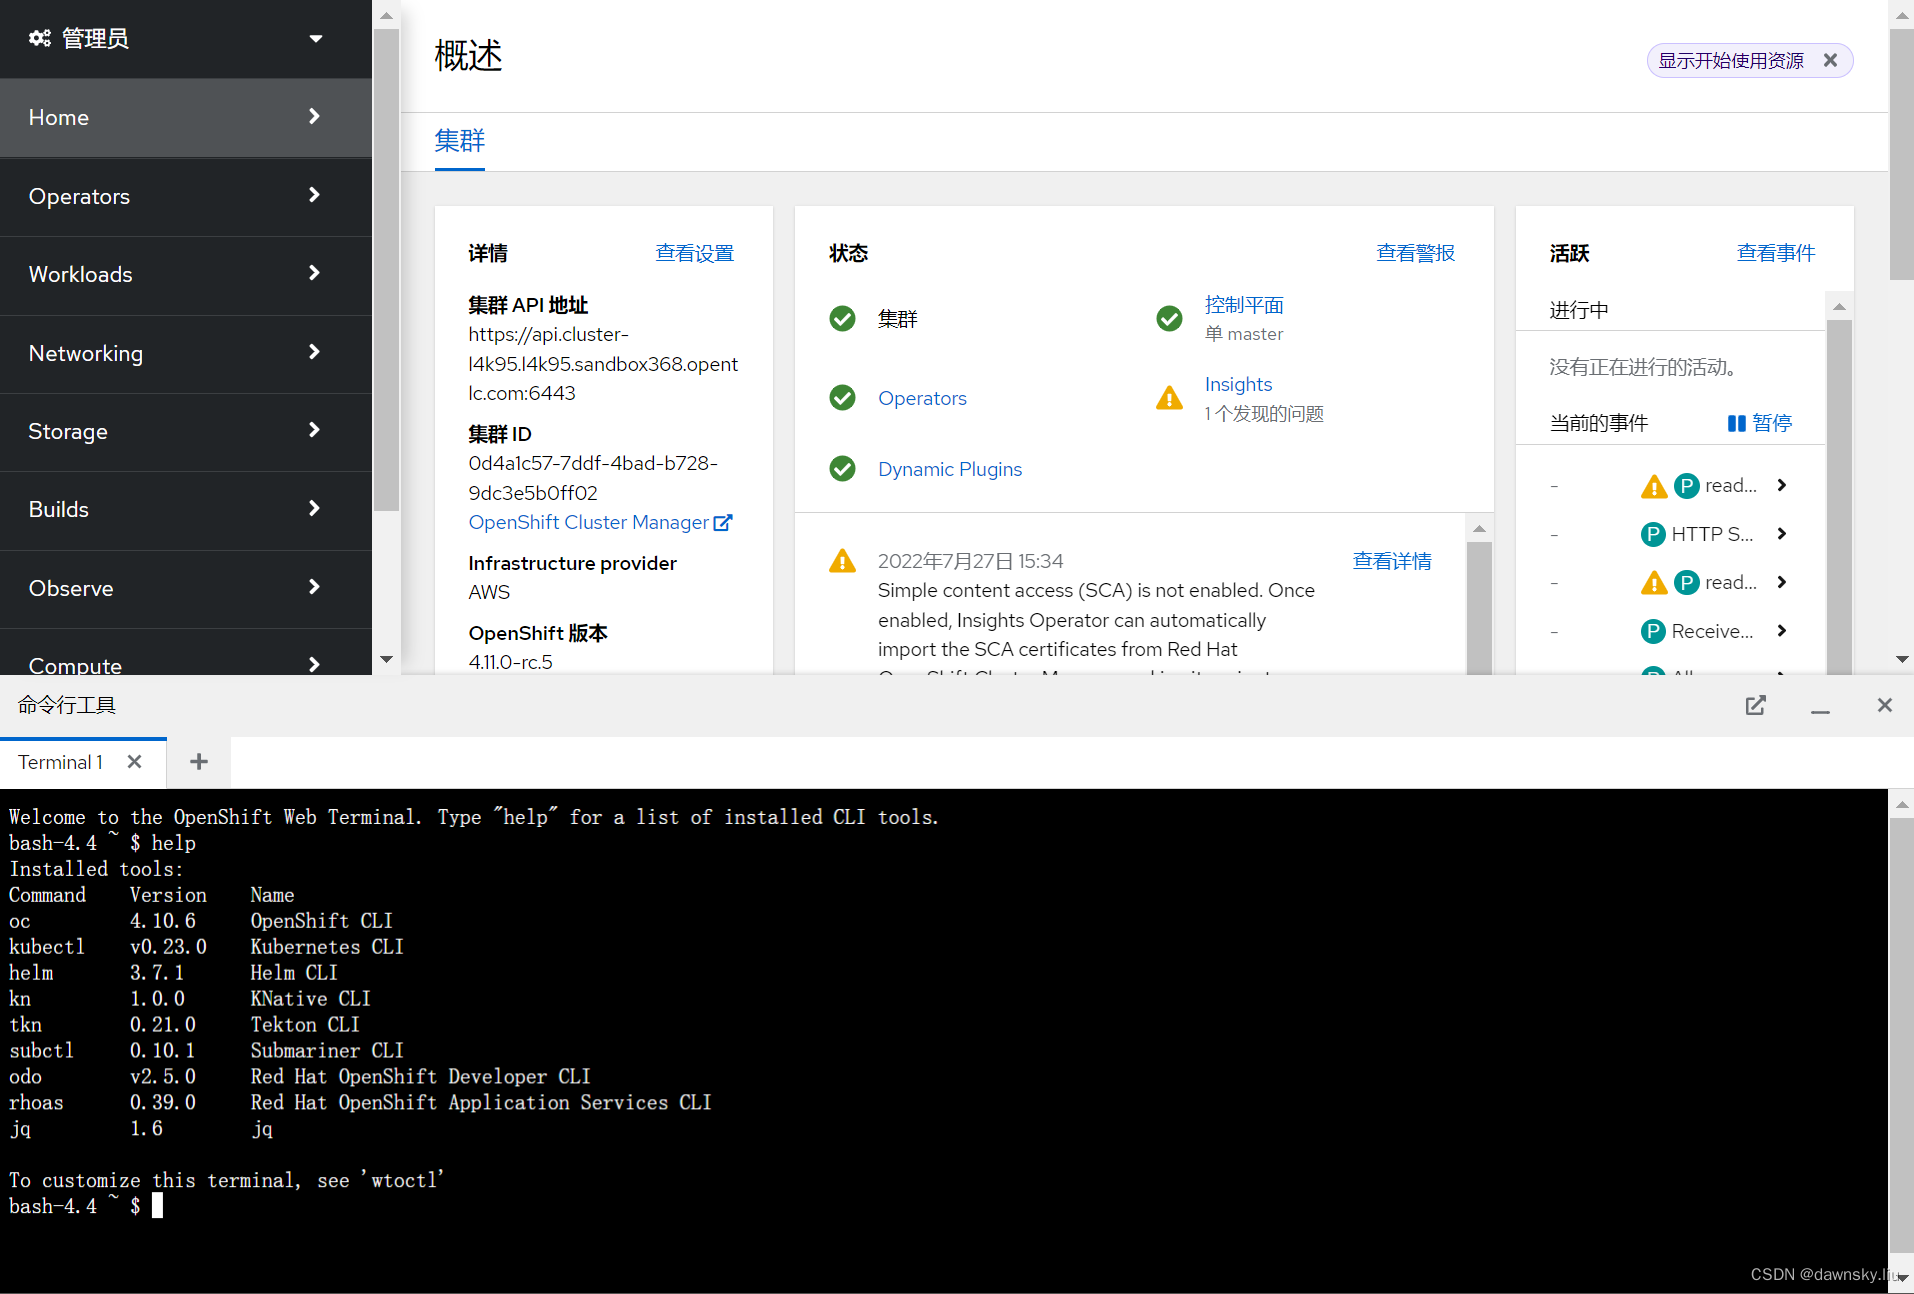Open 查看警报 to view alerts
Screen dimensions: 1914x1294
(1415, 252)
